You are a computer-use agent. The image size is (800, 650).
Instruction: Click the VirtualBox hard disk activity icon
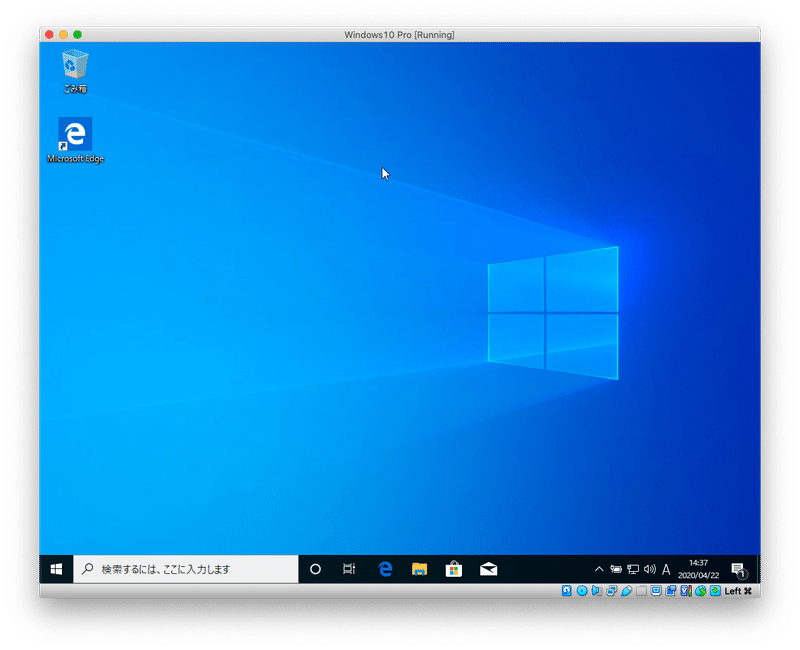566,590
